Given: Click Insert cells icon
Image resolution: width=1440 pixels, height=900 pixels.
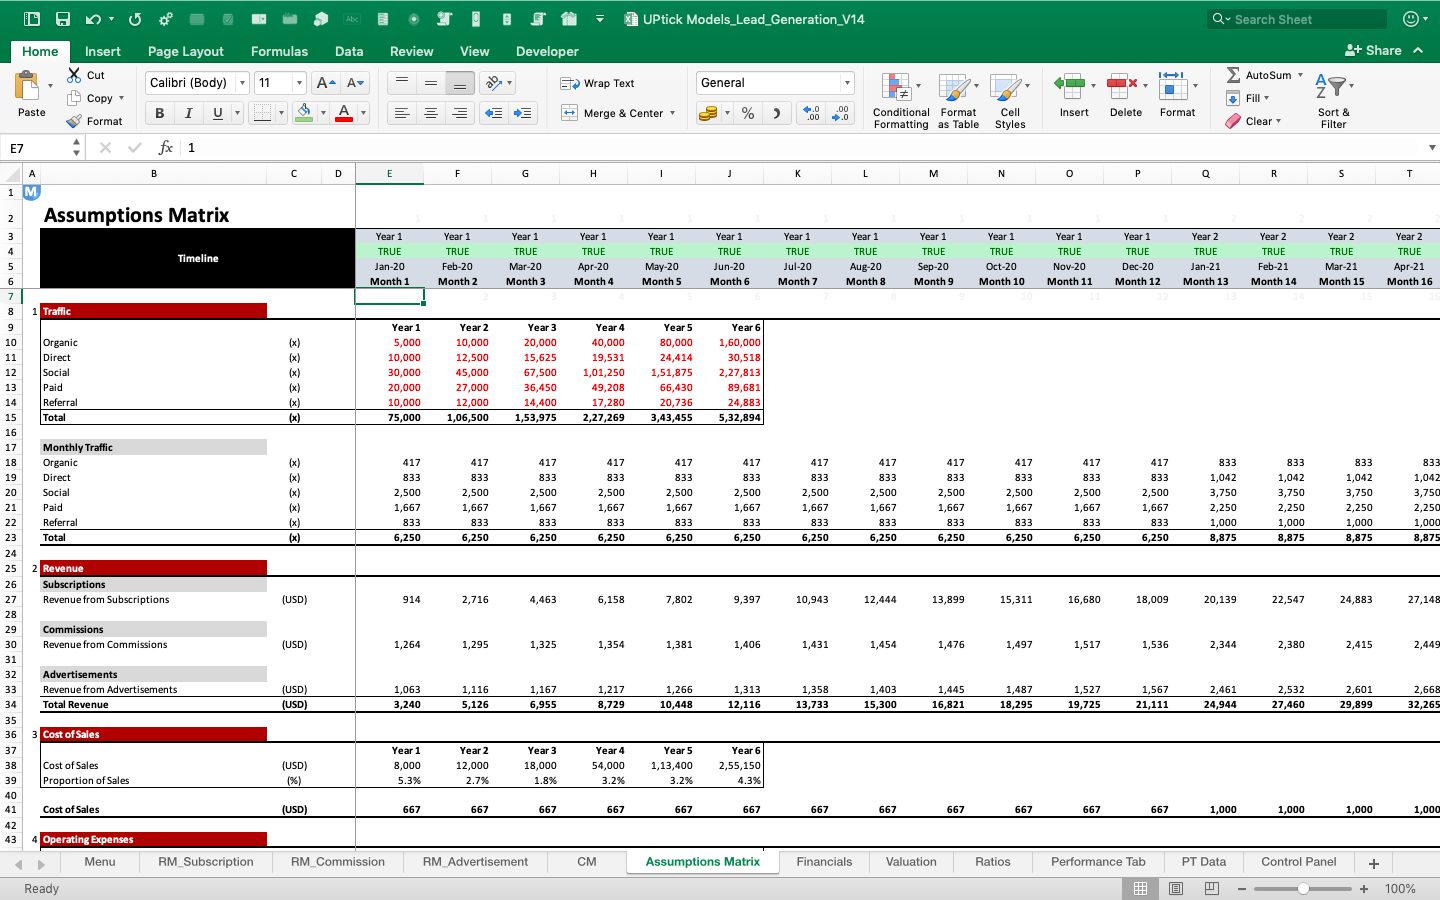Looking at the screenshot, I should (1071, 86).
